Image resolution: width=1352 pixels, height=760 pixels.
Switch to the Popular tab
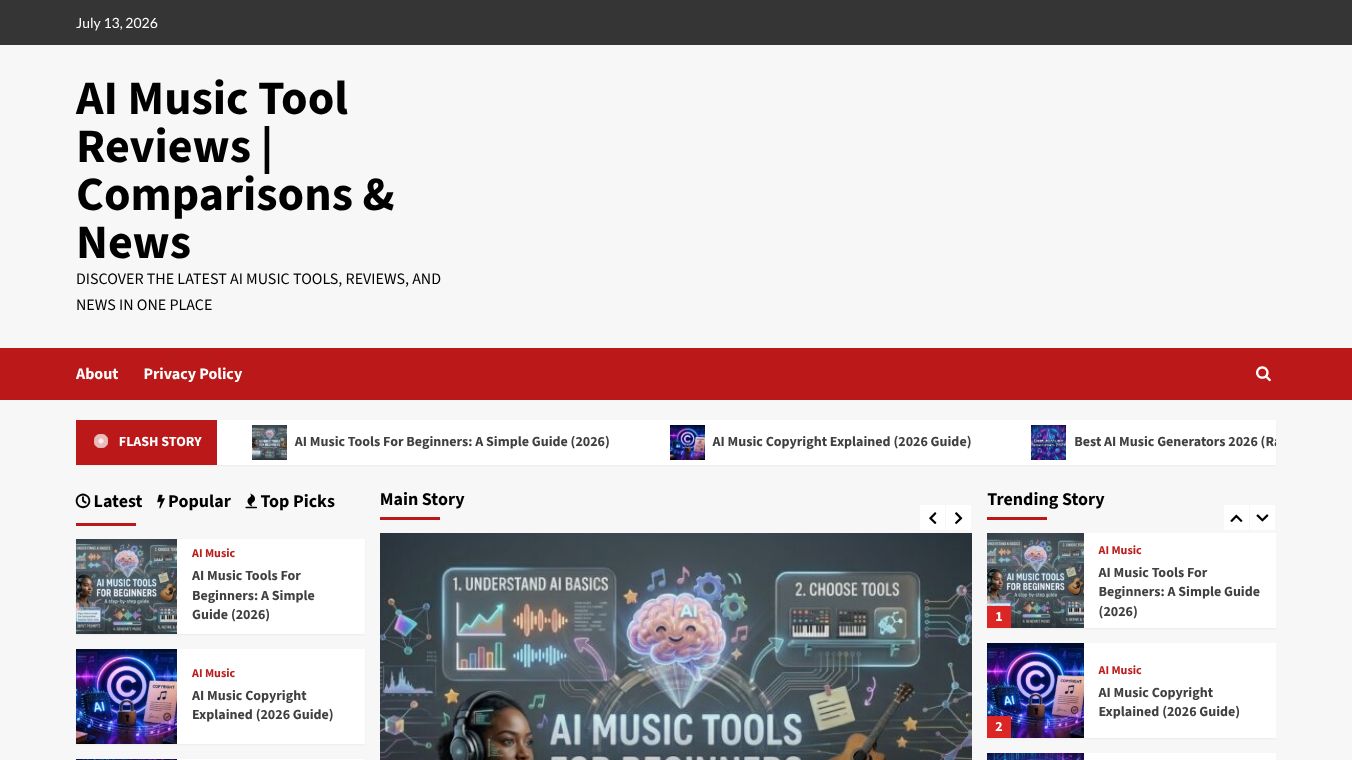194,501
